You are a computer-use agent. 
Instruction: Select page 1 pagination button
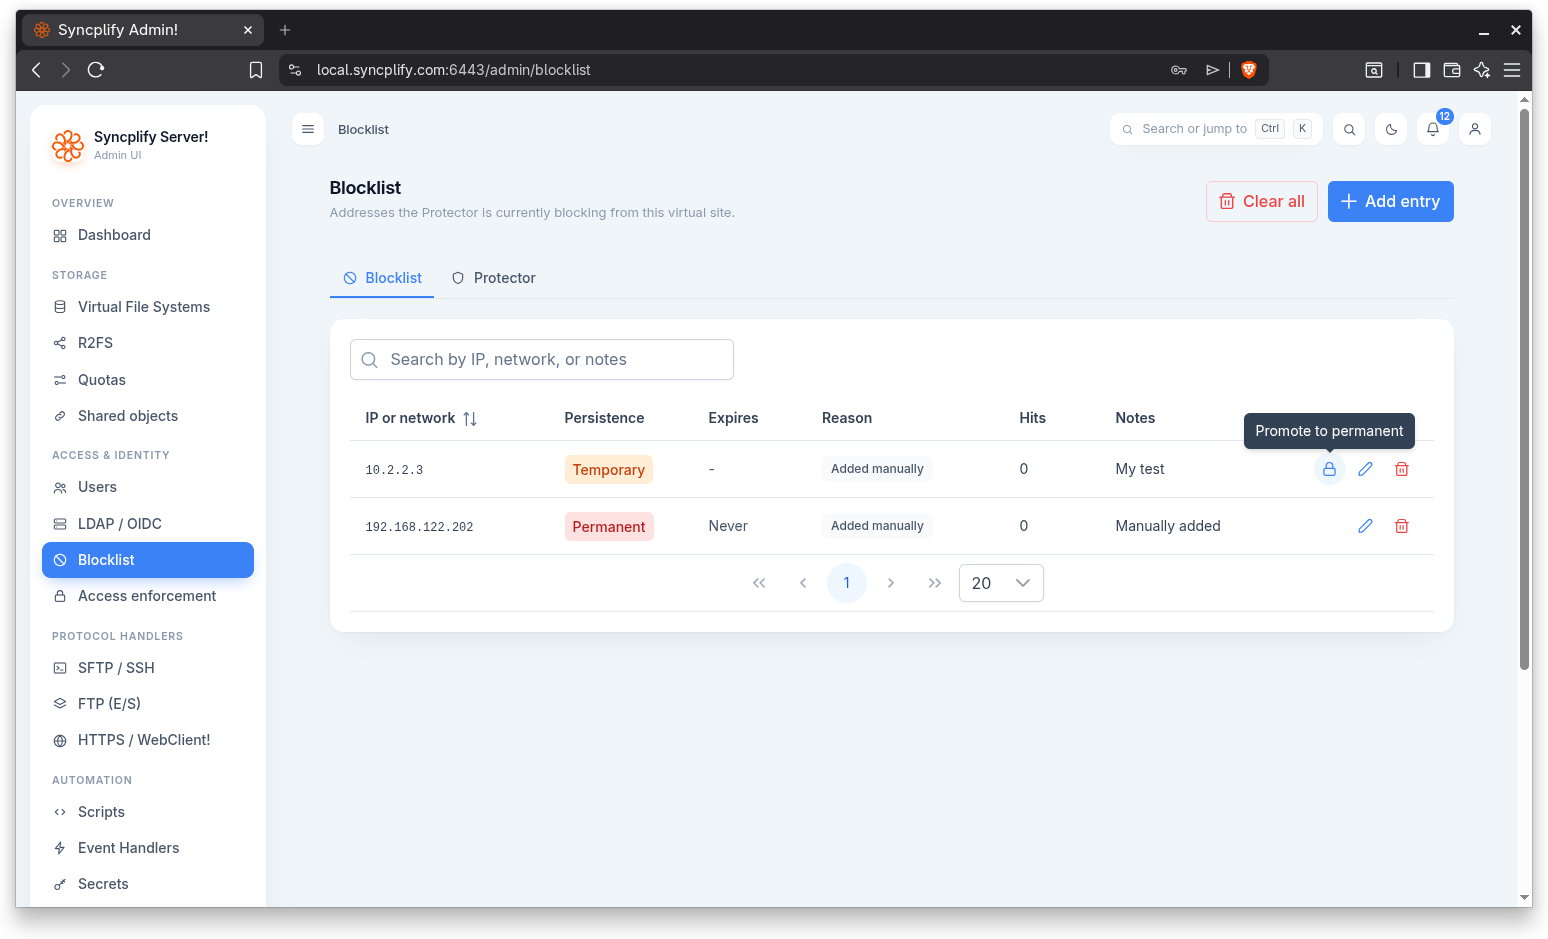pos(847,583)
